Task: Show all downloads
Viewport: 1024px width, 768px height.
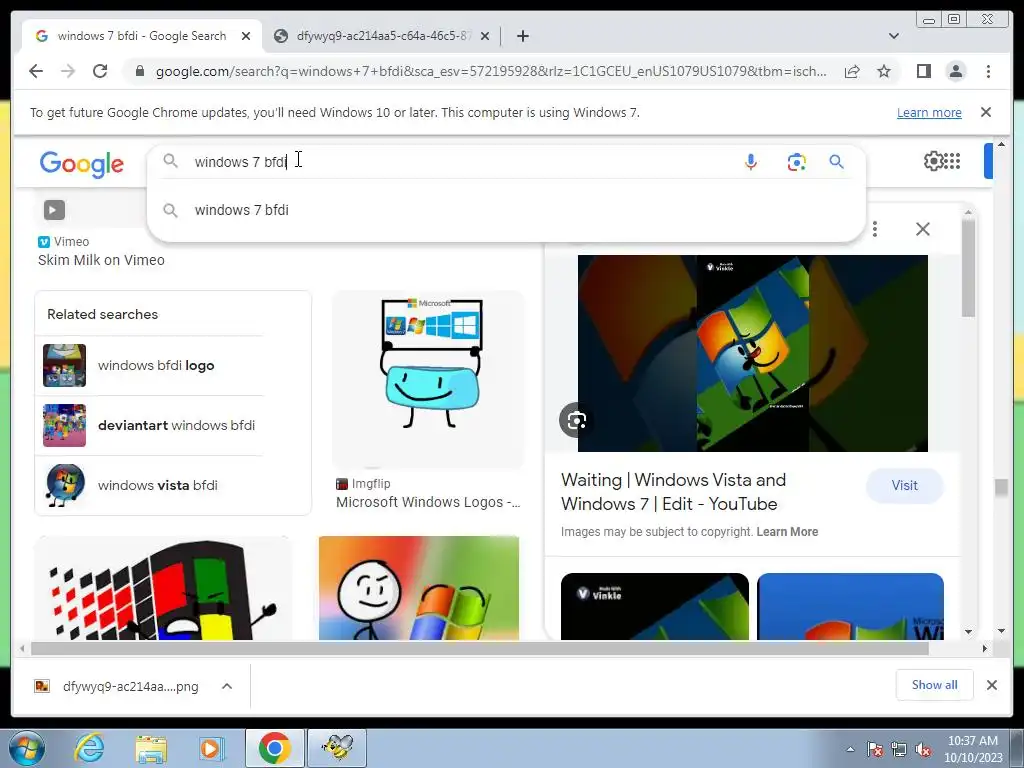Action: pos(935,685)
